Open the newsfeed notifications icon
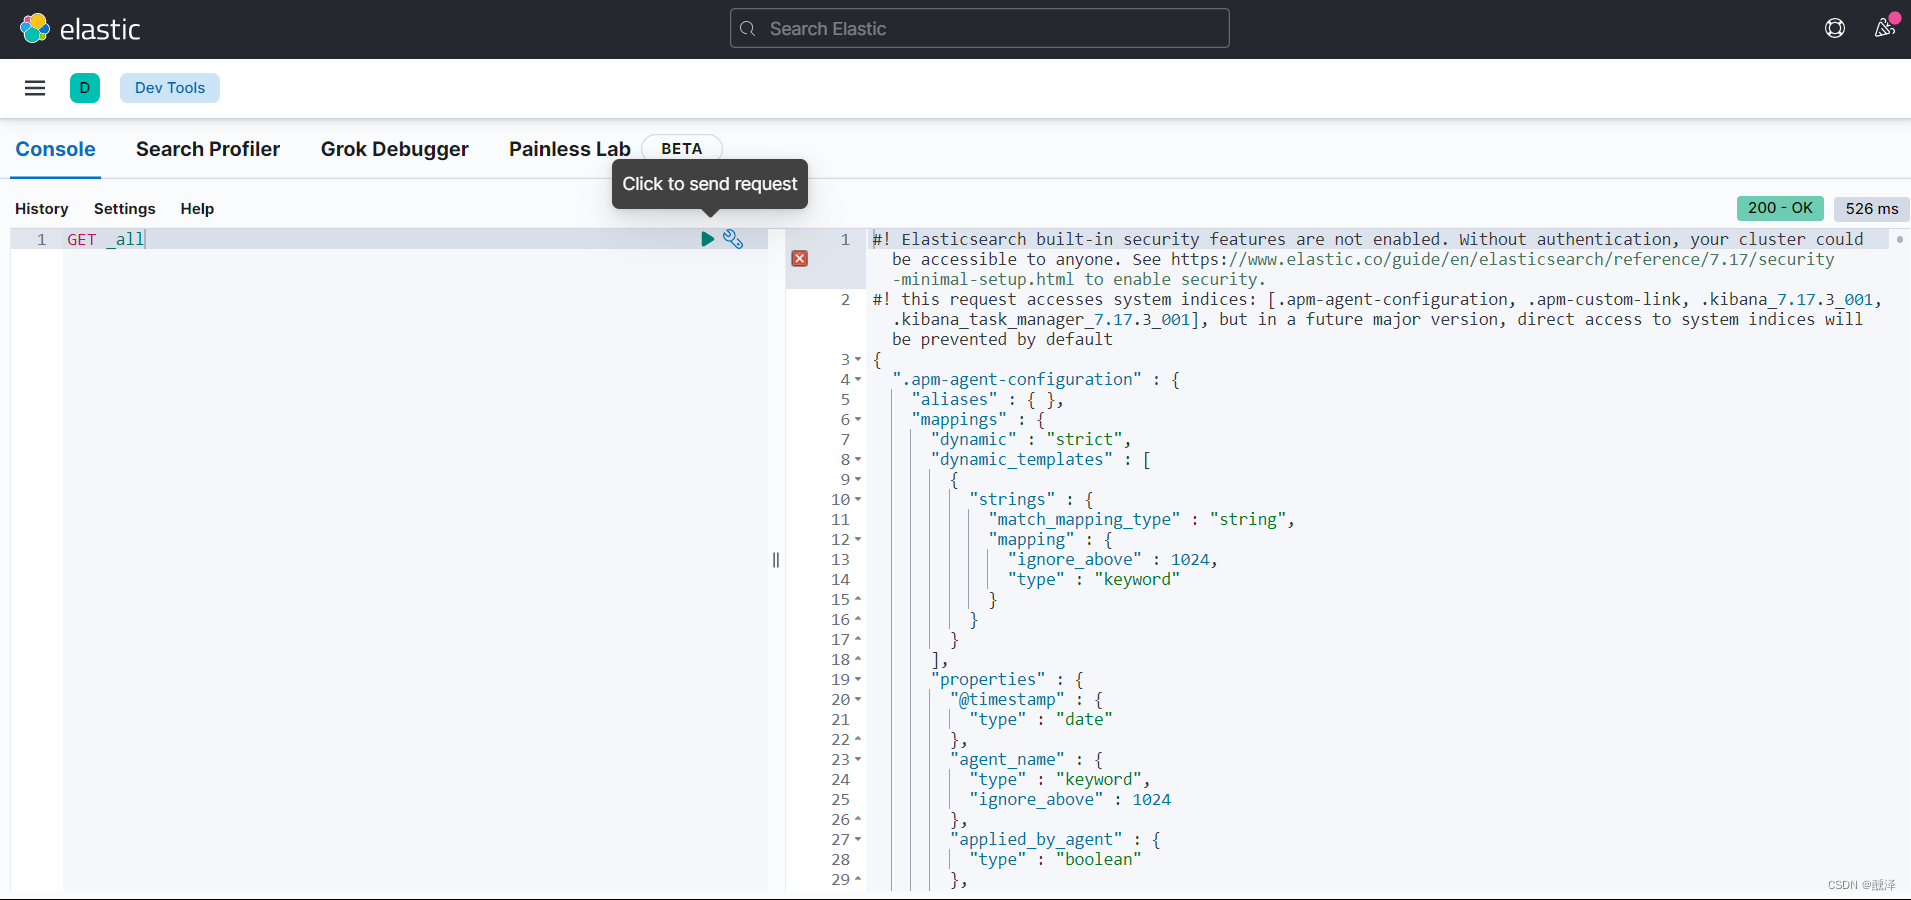1911x900 pixels. coord(1885,28)
